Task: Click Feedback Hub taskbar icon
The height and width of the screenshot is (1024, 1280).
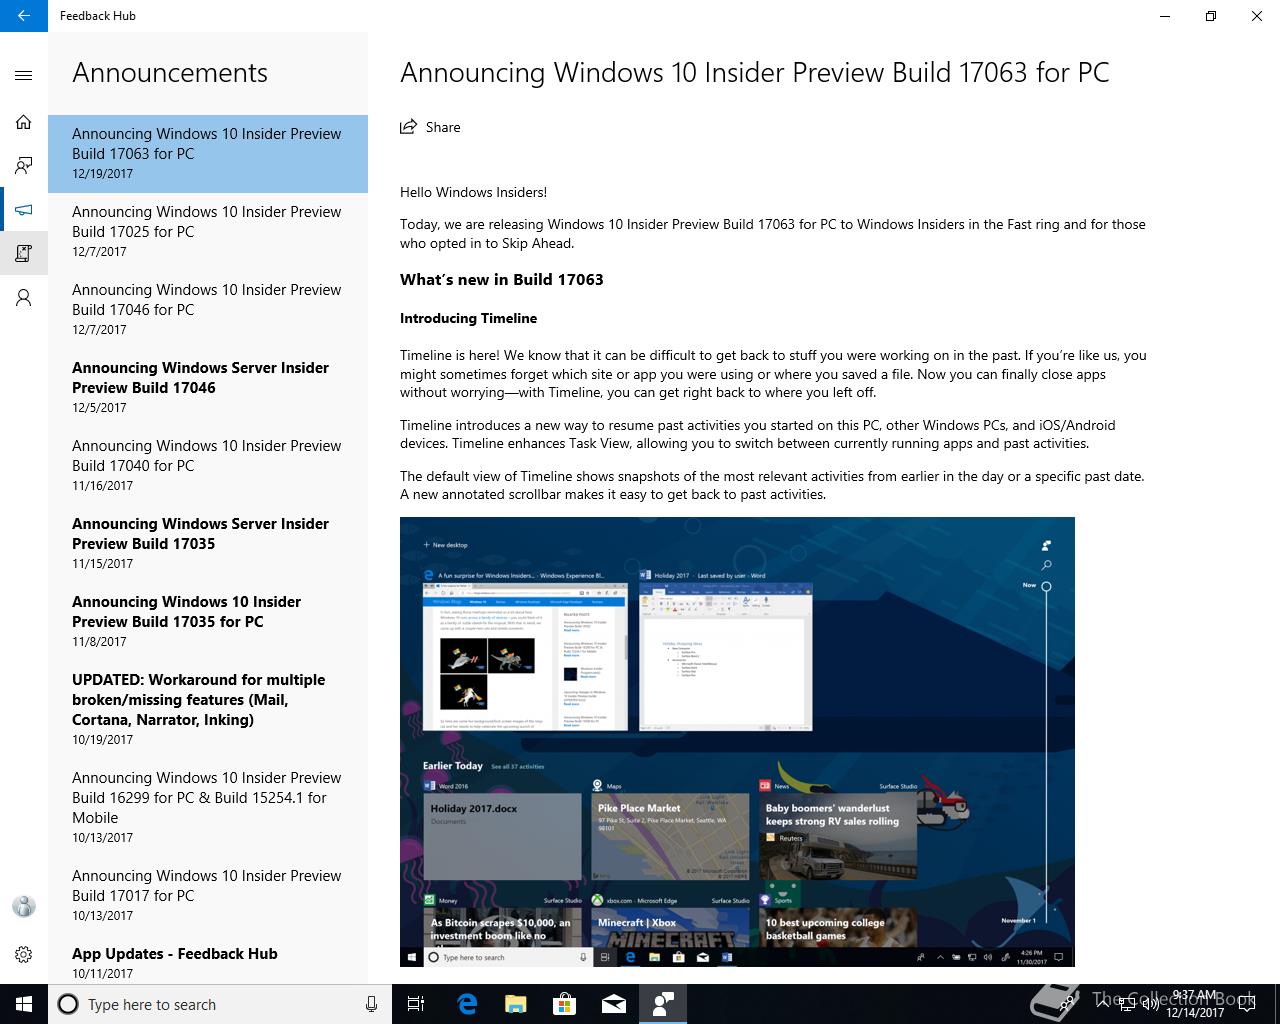Action: click(x=663, y=1004)
